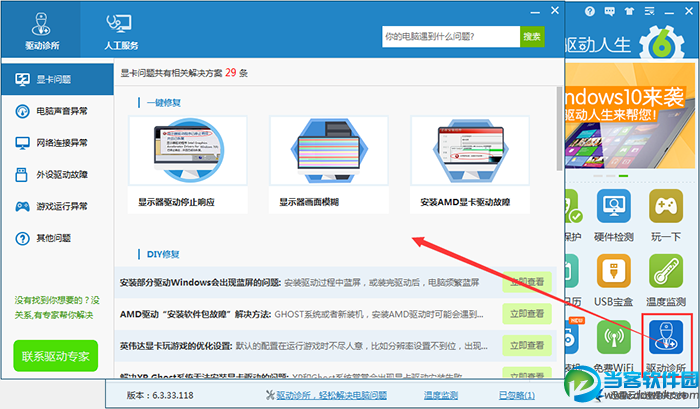Click the 温度监测 link in the bottom bar

(441, 395)
